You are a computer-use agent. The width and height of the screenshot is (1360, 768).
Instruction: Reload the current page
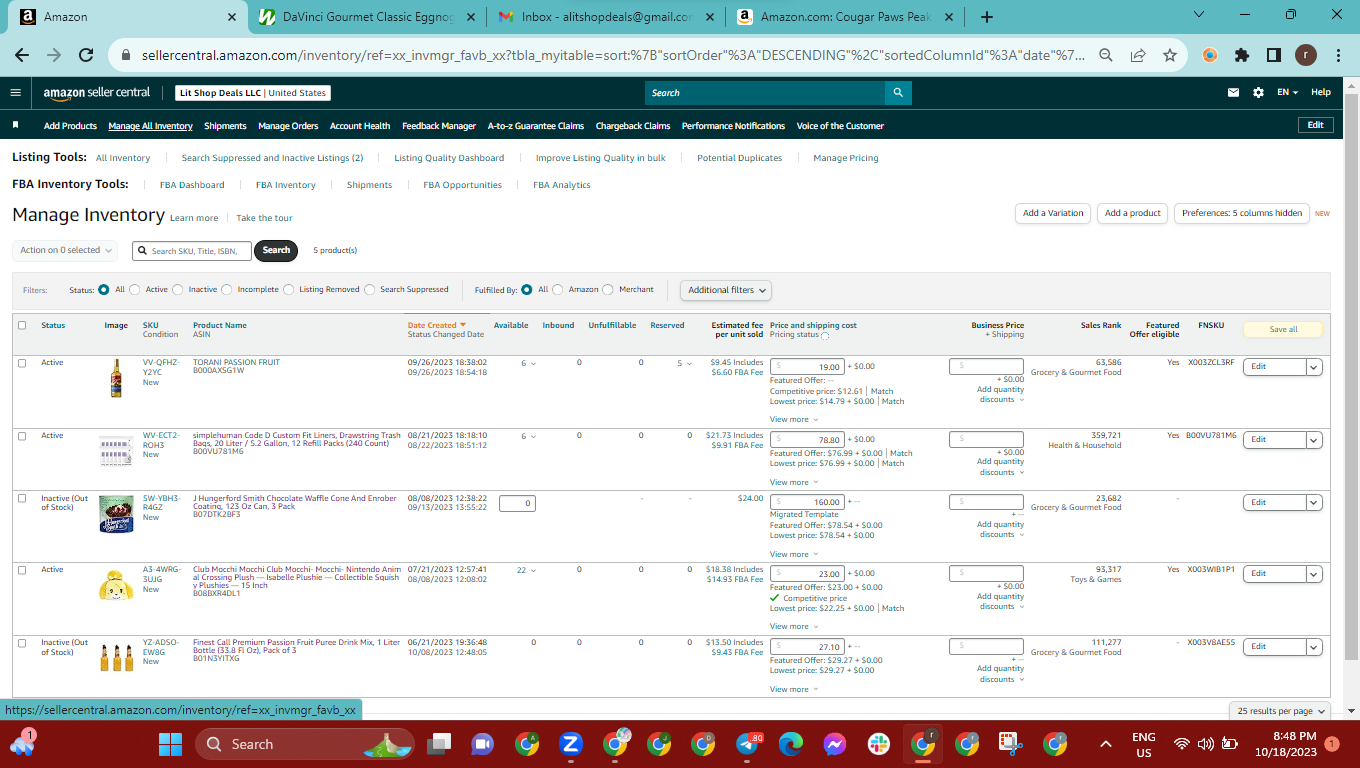[86, 56]
